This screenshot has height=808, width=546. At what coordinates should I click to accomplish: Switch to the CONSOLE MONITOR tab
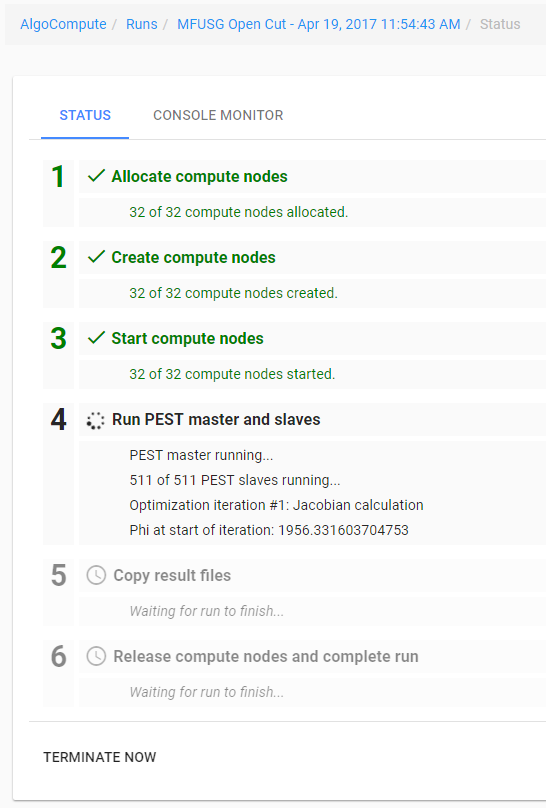point(218,115)
